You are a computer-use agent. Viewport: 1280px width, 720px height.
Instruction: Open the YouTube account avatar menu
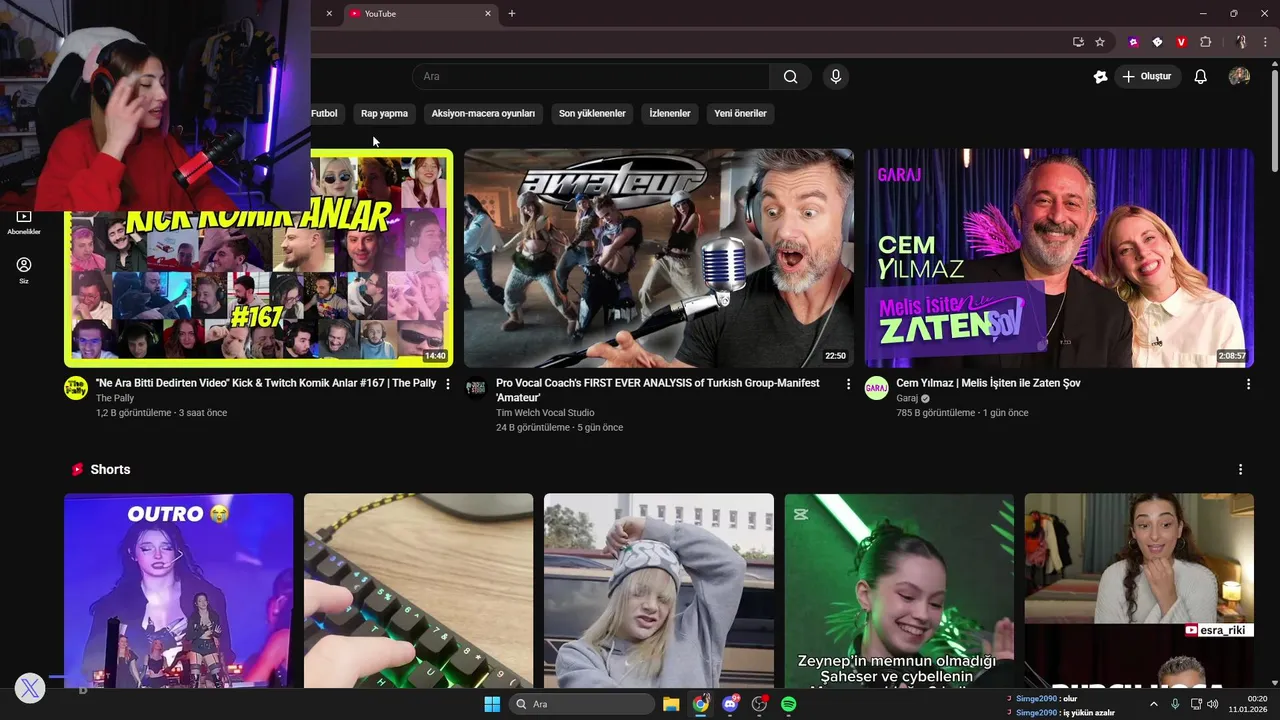point(1239,77)
